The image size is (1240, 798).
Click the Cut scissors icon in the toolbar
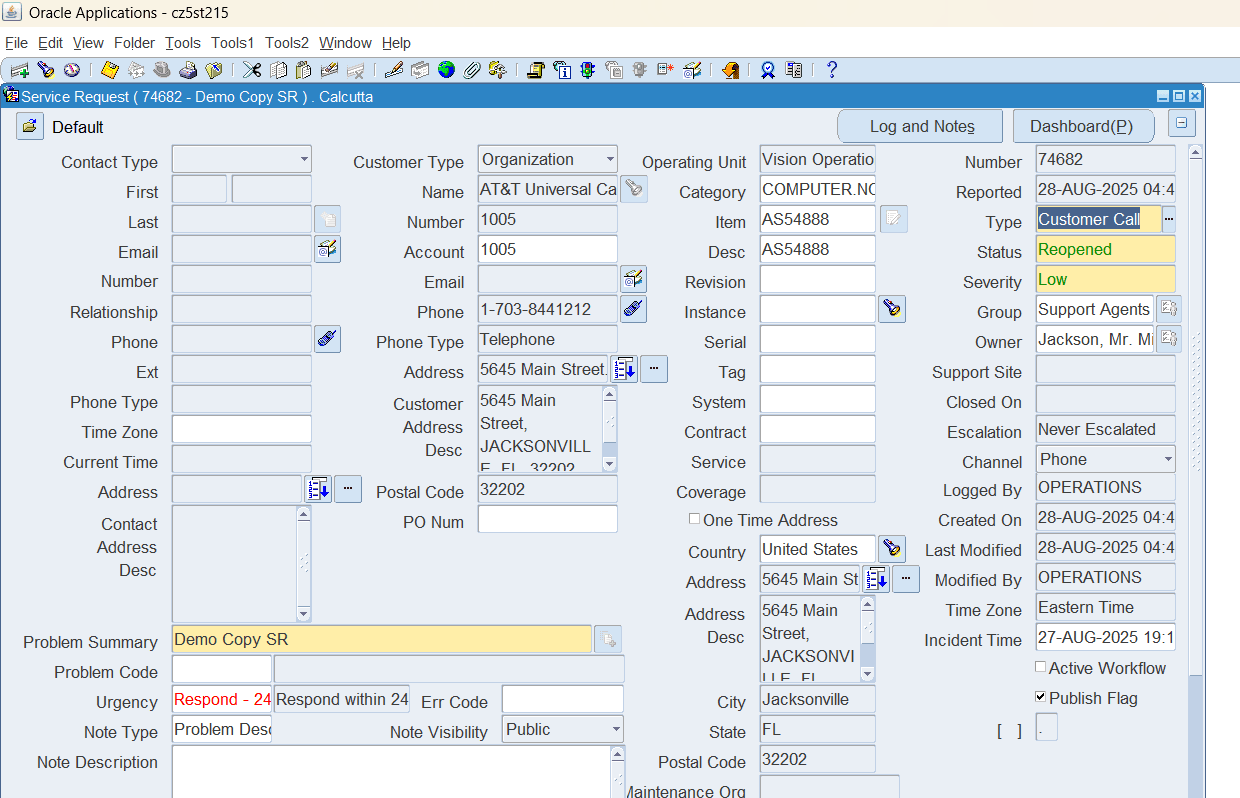251,70
